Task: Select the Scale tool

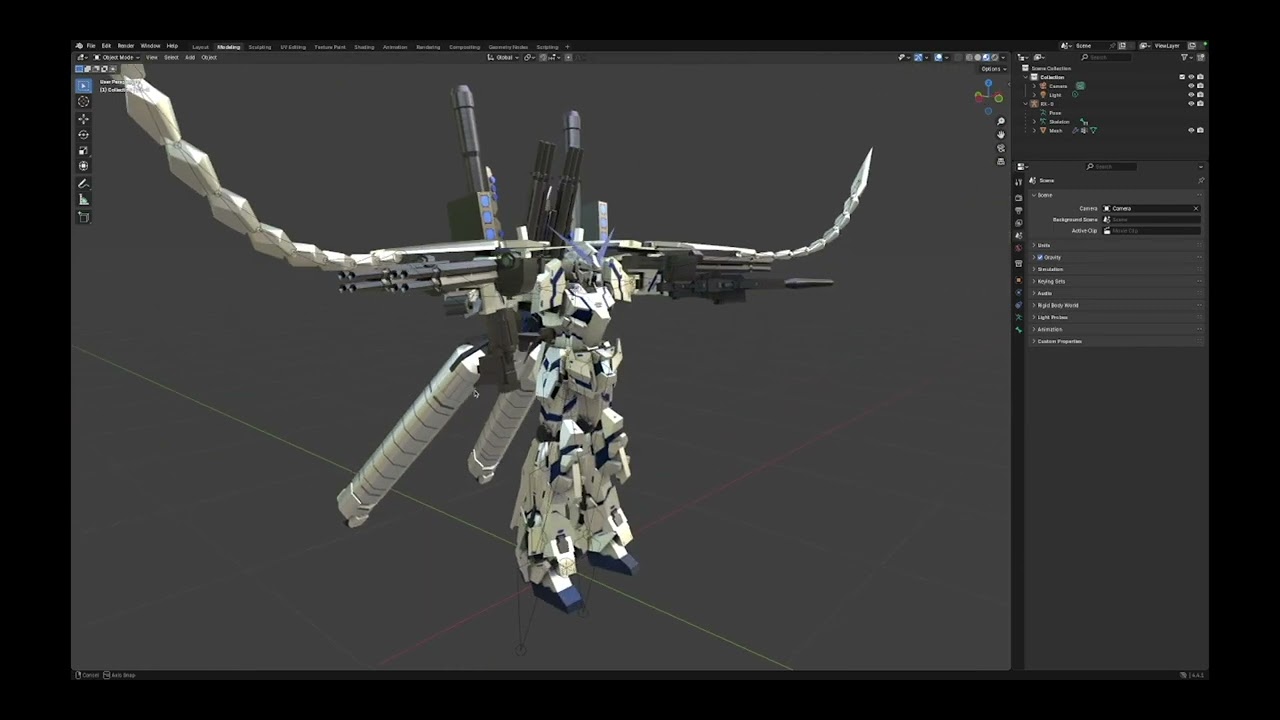Action: coord(83,150)
